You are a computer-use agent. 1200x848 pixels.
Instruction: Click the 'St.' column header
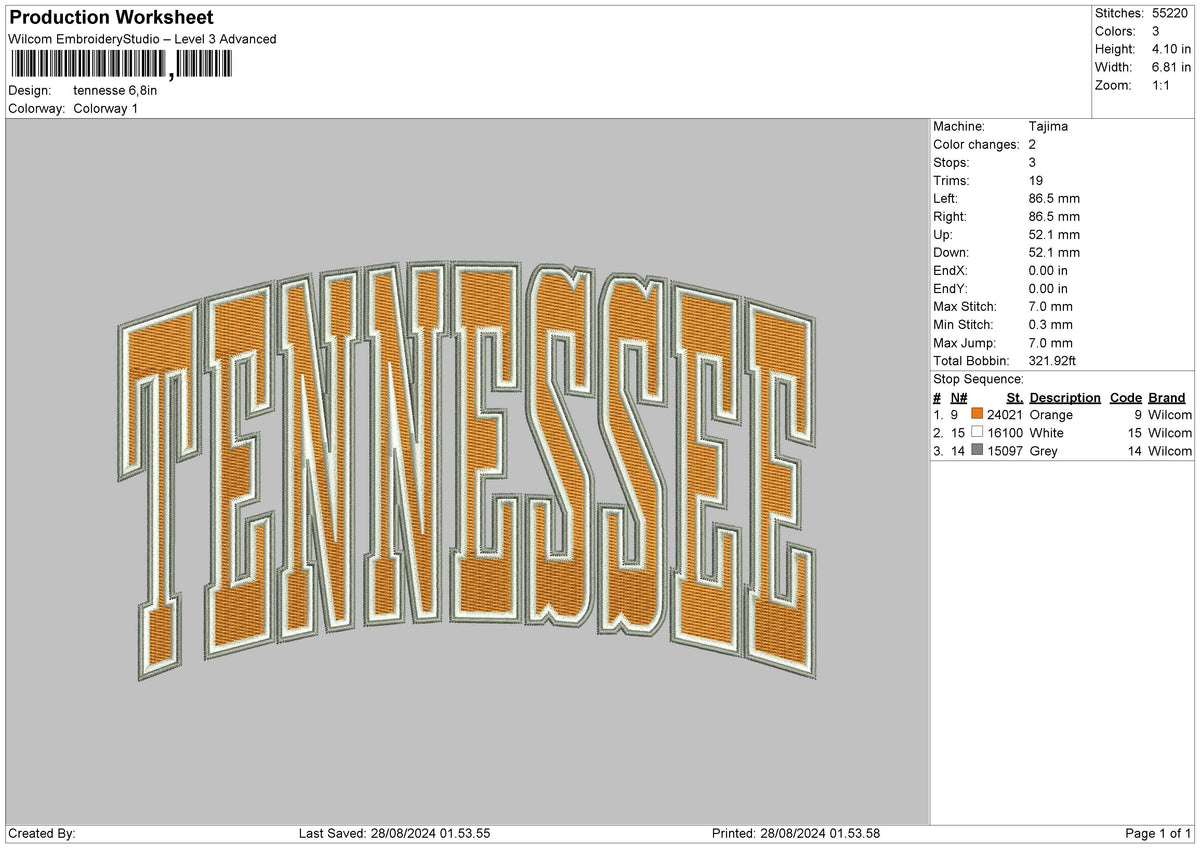point(1015,397)
